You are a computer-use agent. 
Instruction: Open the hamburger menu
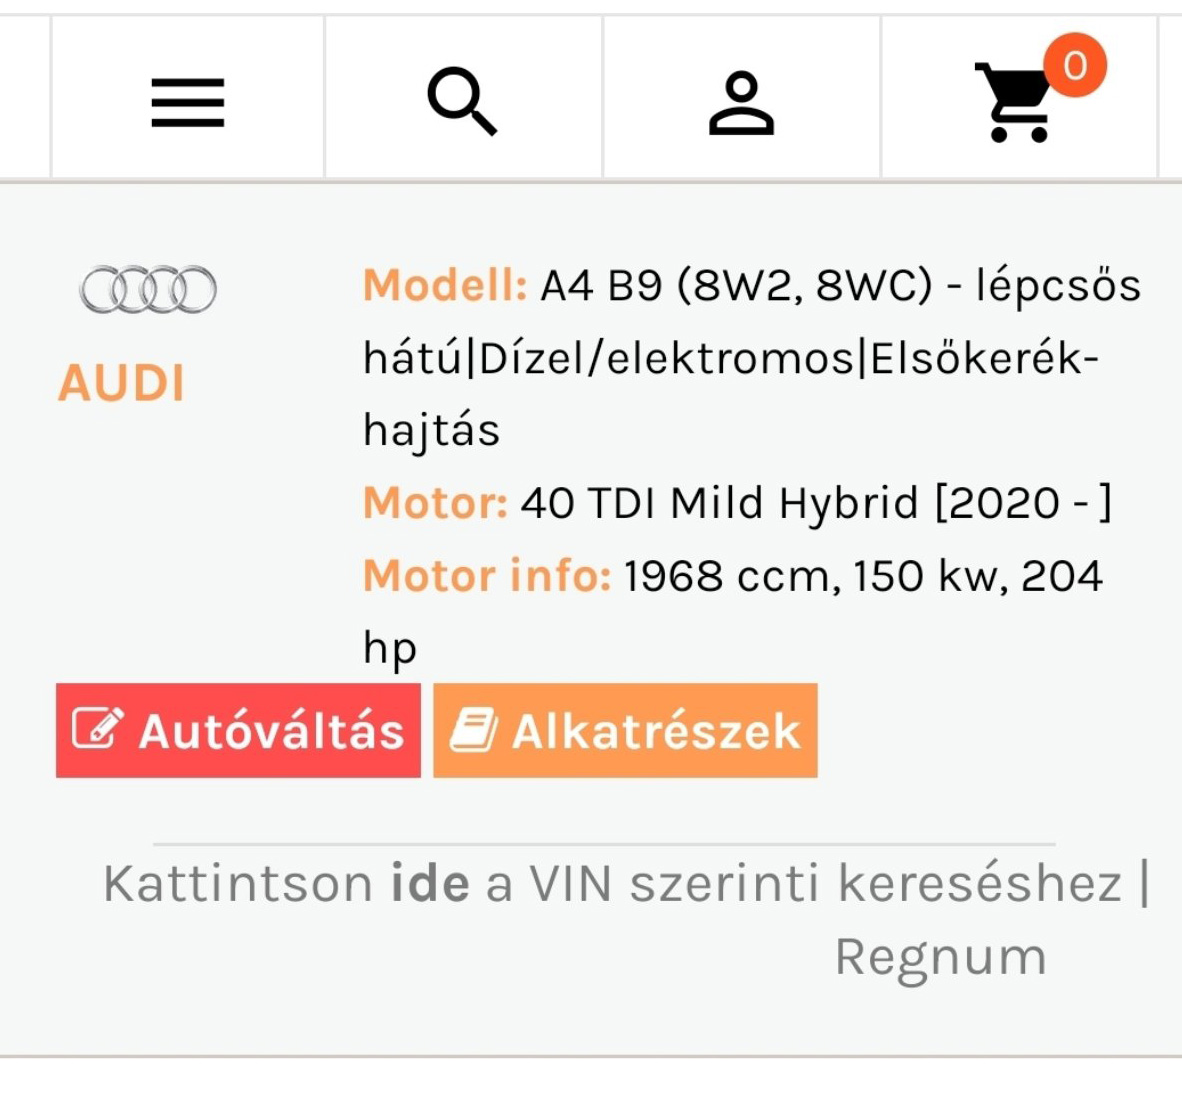(x=188, y=102)
